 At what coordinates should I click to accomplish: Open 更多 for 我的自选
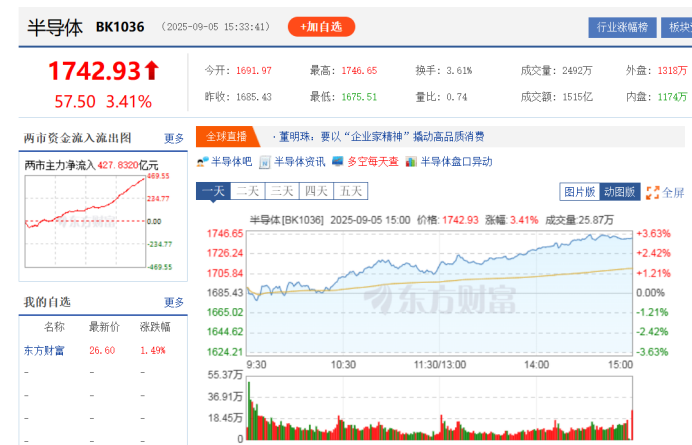point(174,302)
